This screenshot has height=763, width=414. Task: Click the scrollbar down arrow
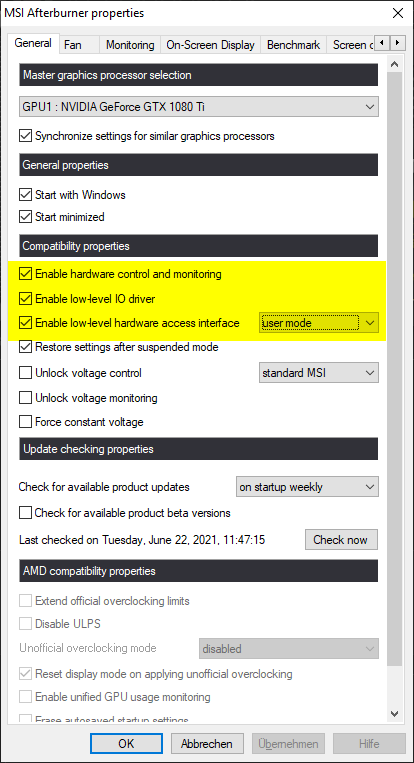(x=395, y=714)
